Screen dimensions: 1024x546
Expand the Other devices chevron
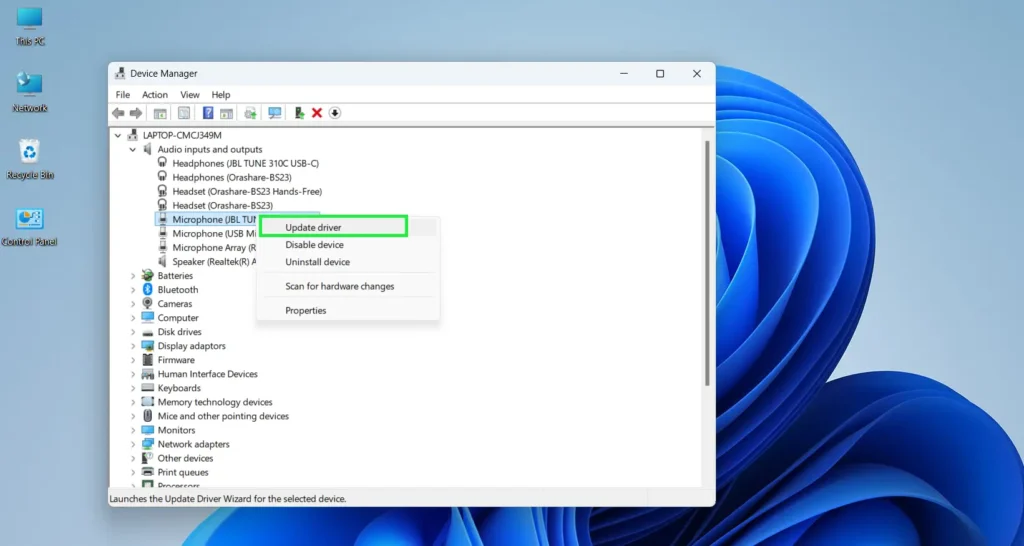pyautogui.click(x=133, y=458)
